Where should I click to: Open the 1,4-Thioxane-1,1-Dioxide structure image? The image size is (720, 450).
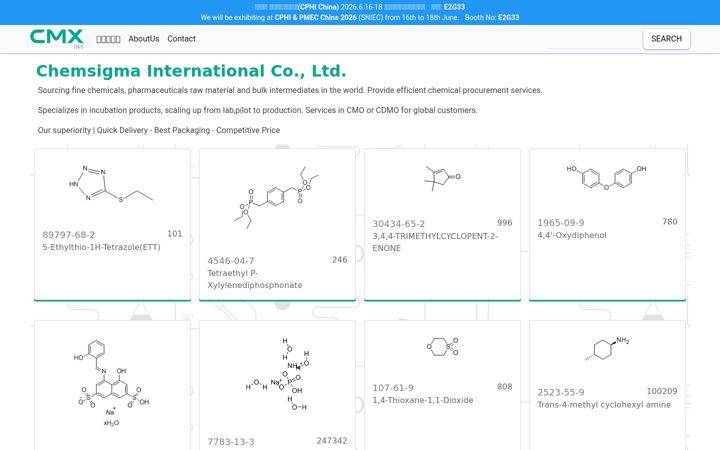click(x=442, y=347)
